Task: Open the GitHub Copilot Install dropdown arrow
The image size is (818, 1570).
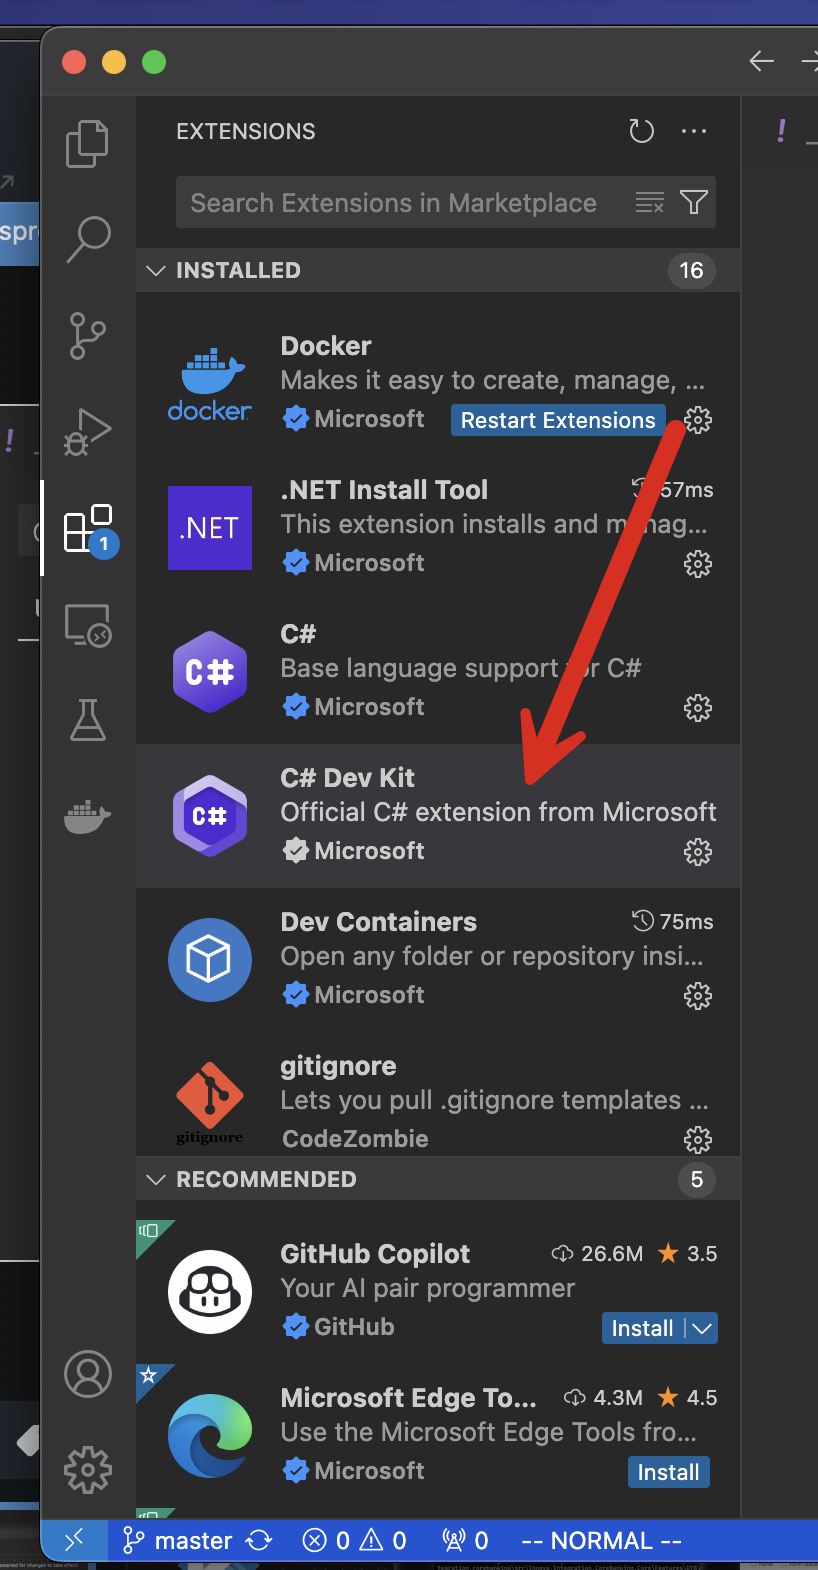Action: [703, 1328]
